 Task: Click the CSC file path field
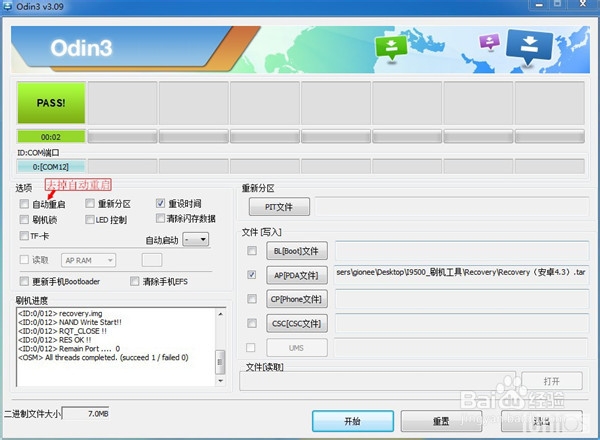click(x=462, y=324)
